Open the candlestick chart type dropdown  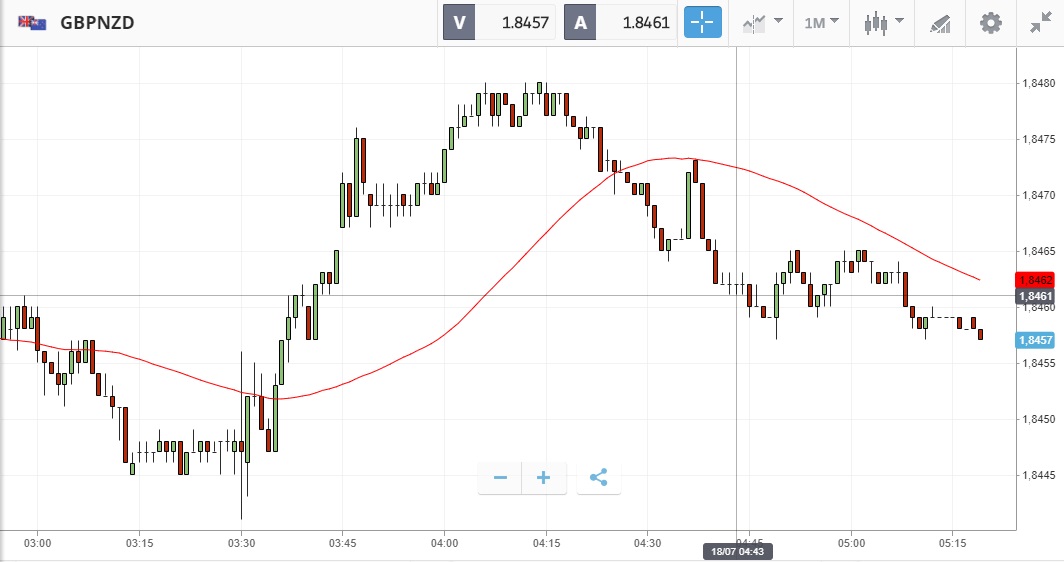tap(883, 22)
